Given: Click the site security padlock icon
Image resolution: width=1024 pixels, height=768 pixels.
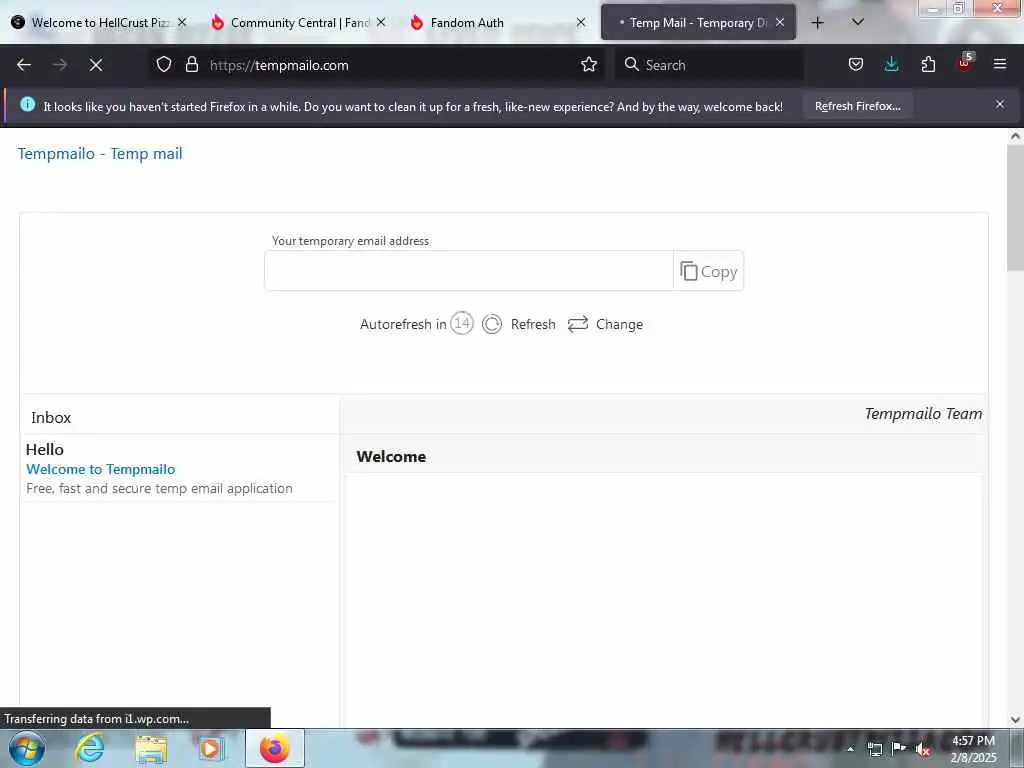Looking at the screenshot, I should click(x=191, y=65).
